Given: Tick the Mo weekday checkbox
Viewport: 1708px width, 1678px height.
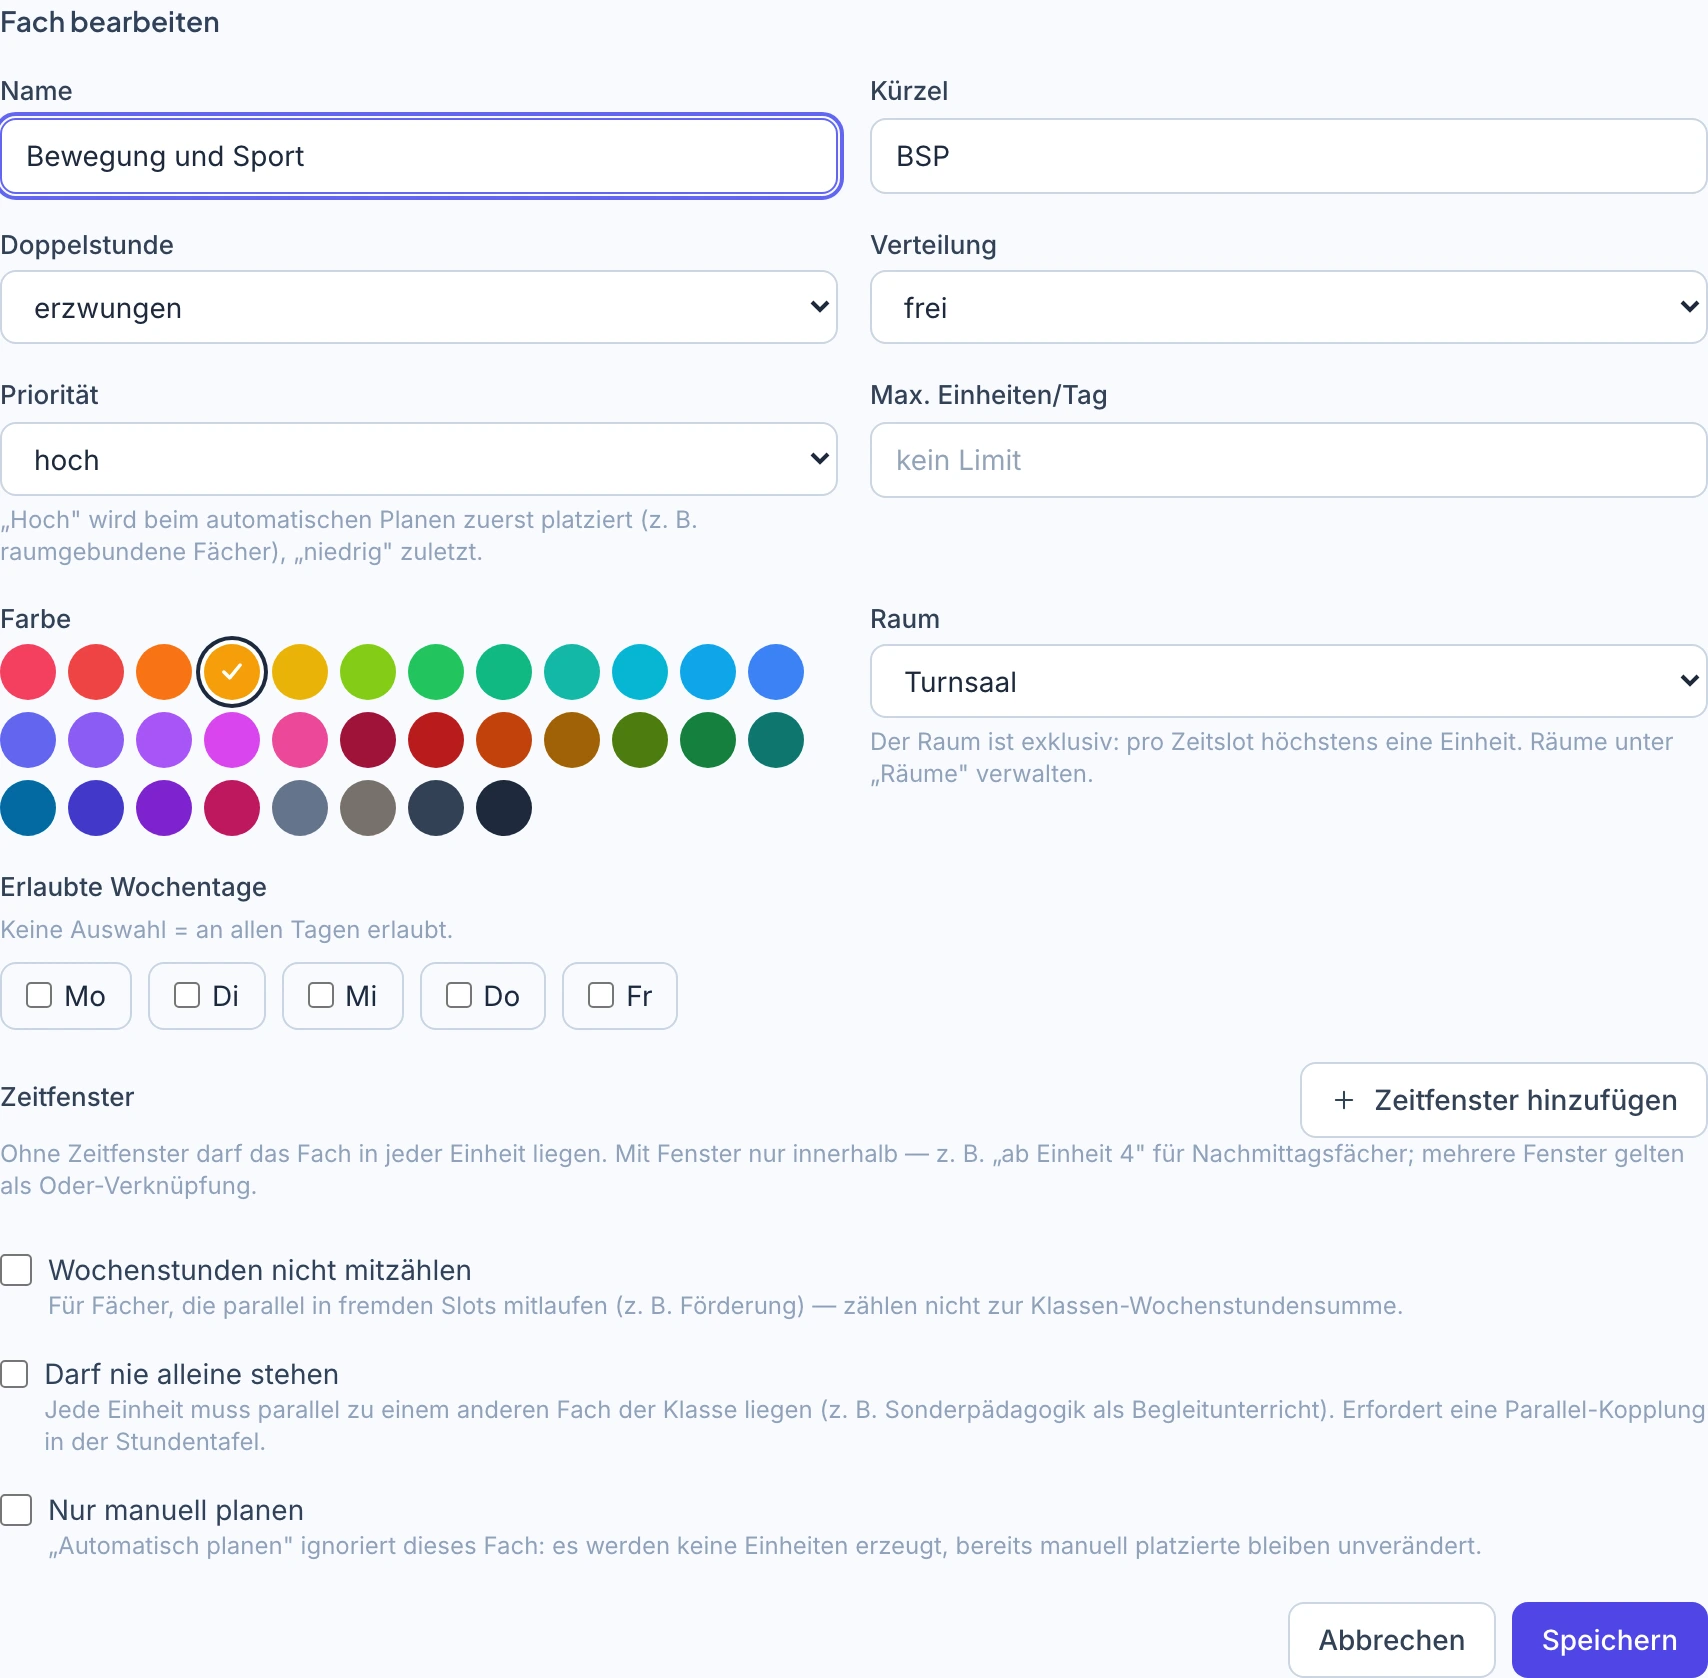Looking at the screenshot, I should 39,995.
